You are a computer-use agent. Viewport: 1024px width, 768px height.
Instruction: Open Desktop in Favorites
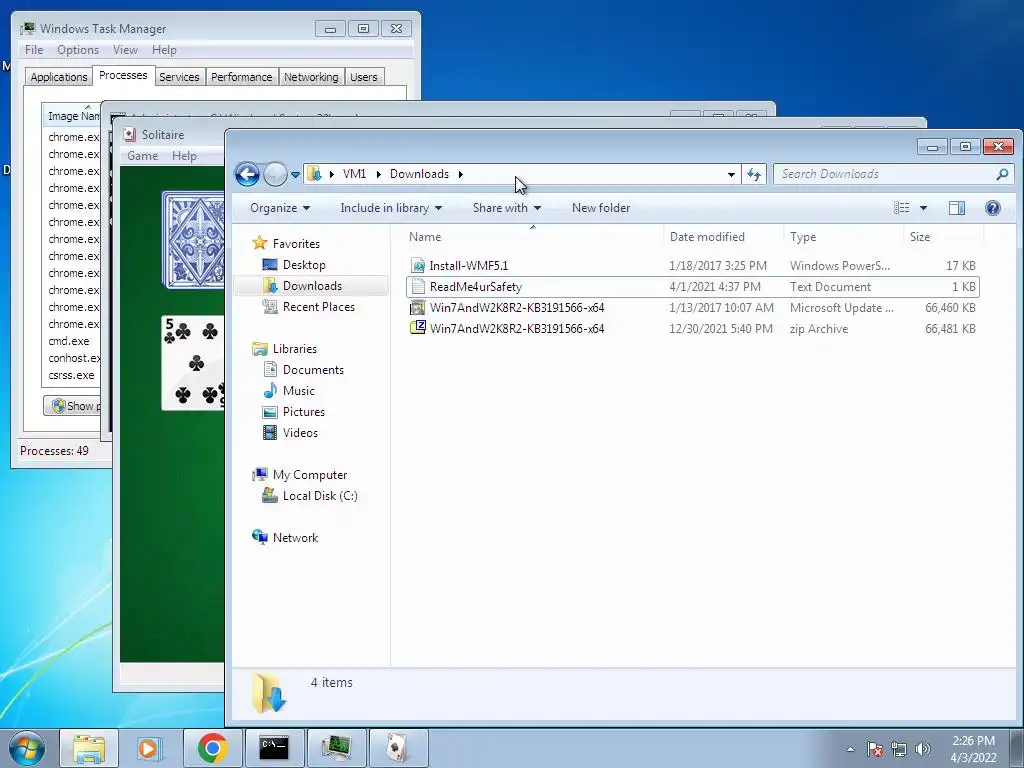(304, 264)
